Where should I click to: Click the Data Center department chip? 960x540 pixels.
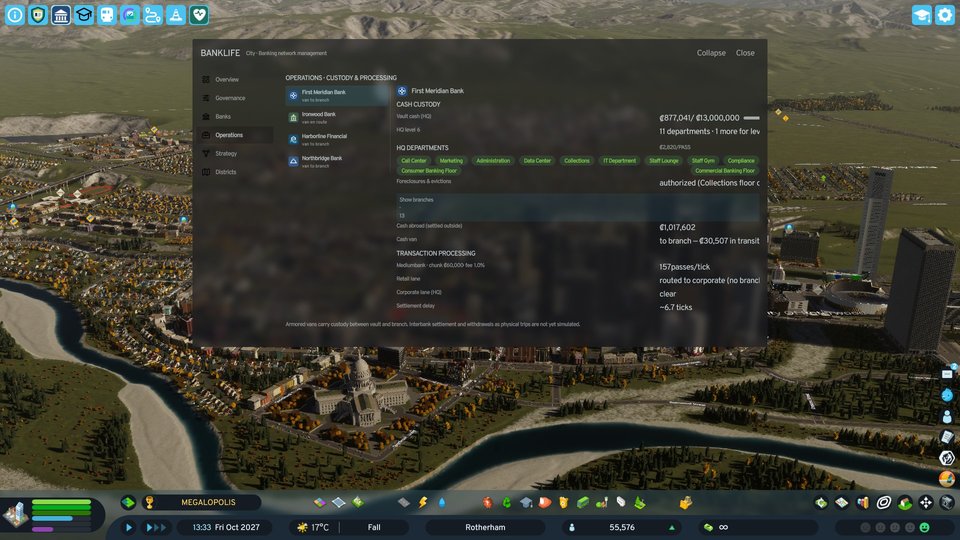pyautogui.click(x=537, y=161)
